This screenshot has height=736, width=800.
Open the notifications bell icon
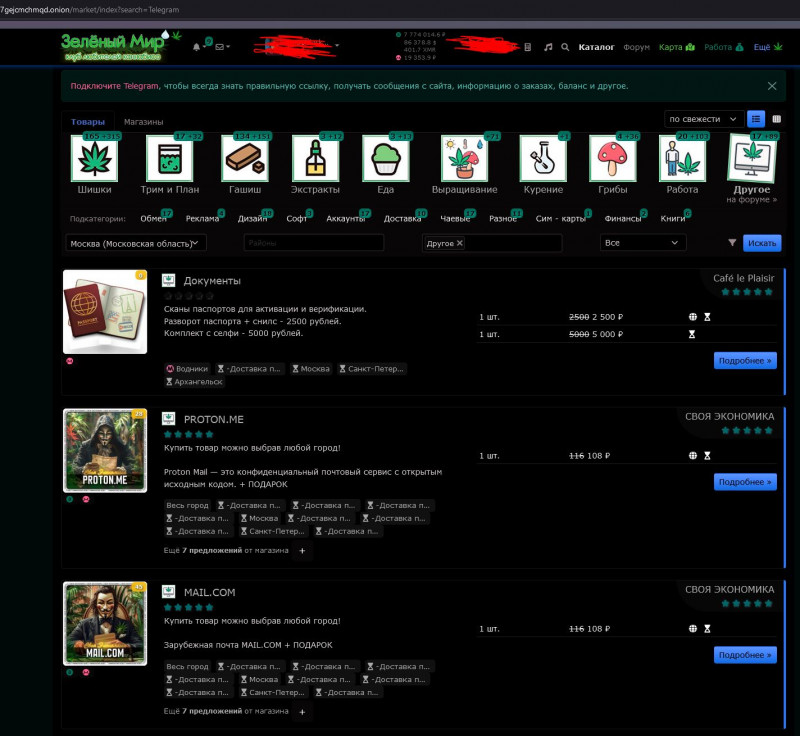tap(196, 47)
